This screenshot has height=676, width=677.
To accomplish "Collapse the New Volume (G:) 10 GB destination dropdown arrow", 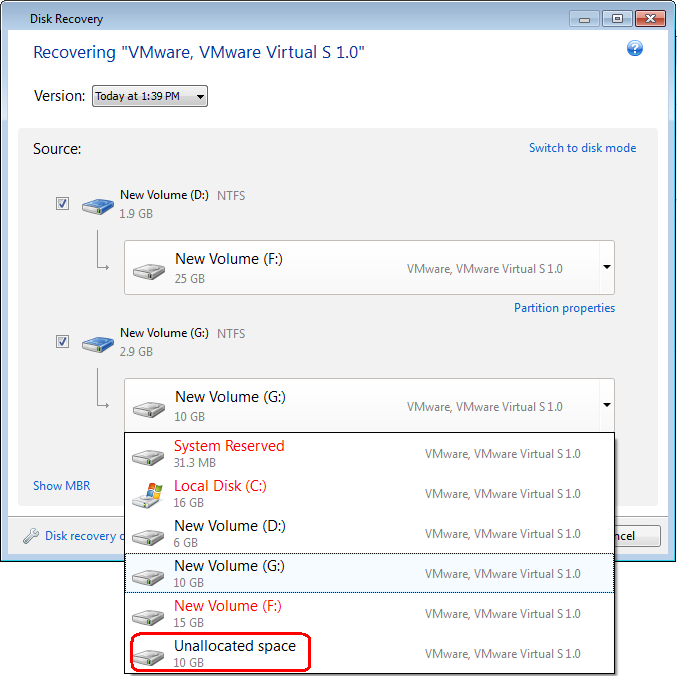I will coord(607,405).
